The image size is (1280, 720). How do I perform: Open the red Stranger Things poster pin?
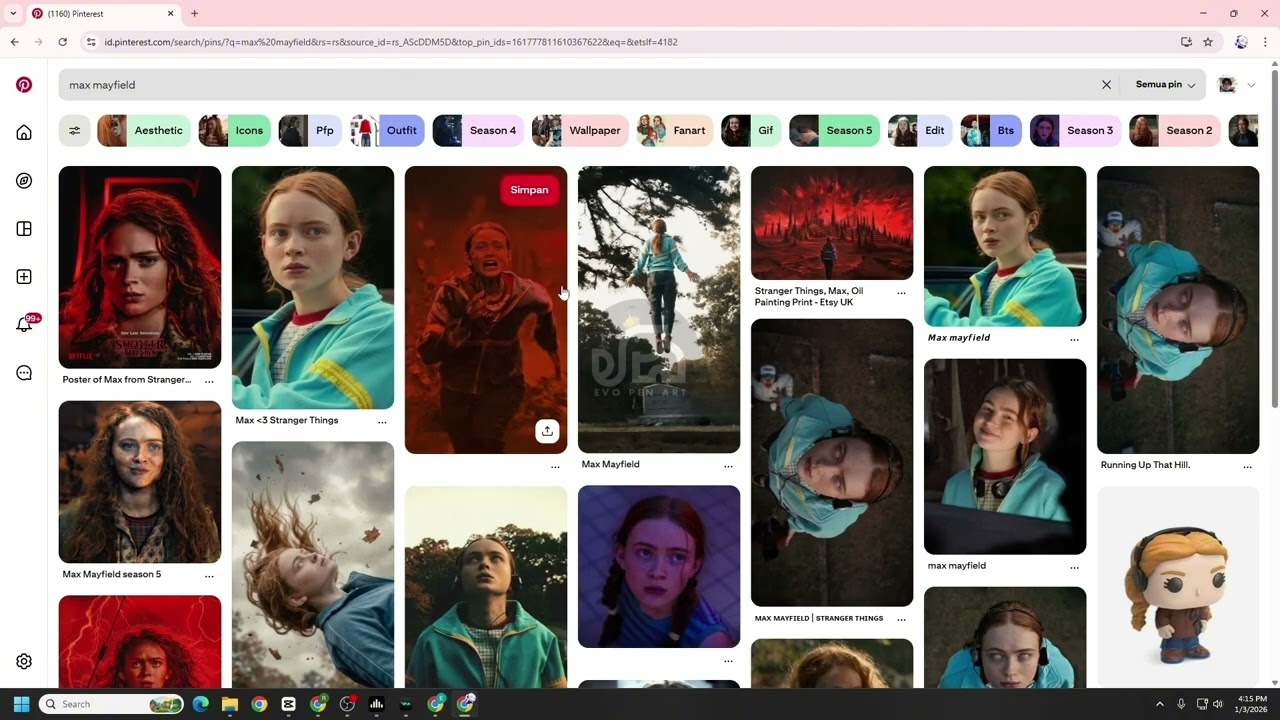pos(140,267)
